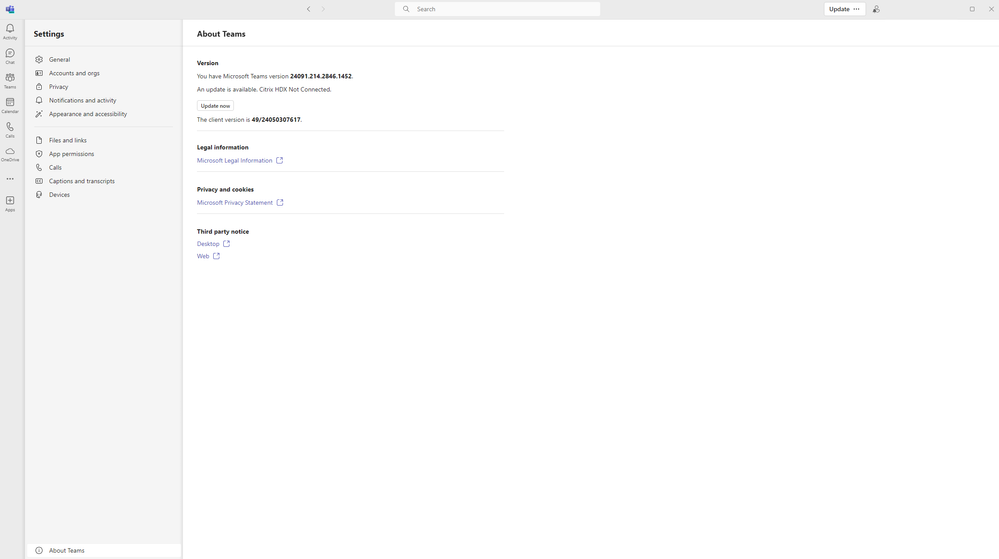Click the Third party notice section heading
The width and height of the screenshot is (999, 559).
[223, 231]
